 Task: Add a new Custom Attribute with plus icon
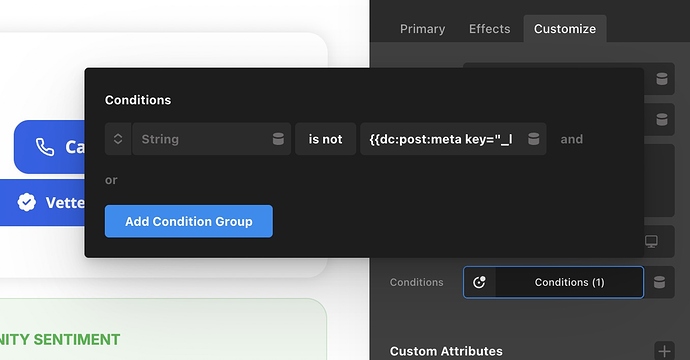(664, 351)
